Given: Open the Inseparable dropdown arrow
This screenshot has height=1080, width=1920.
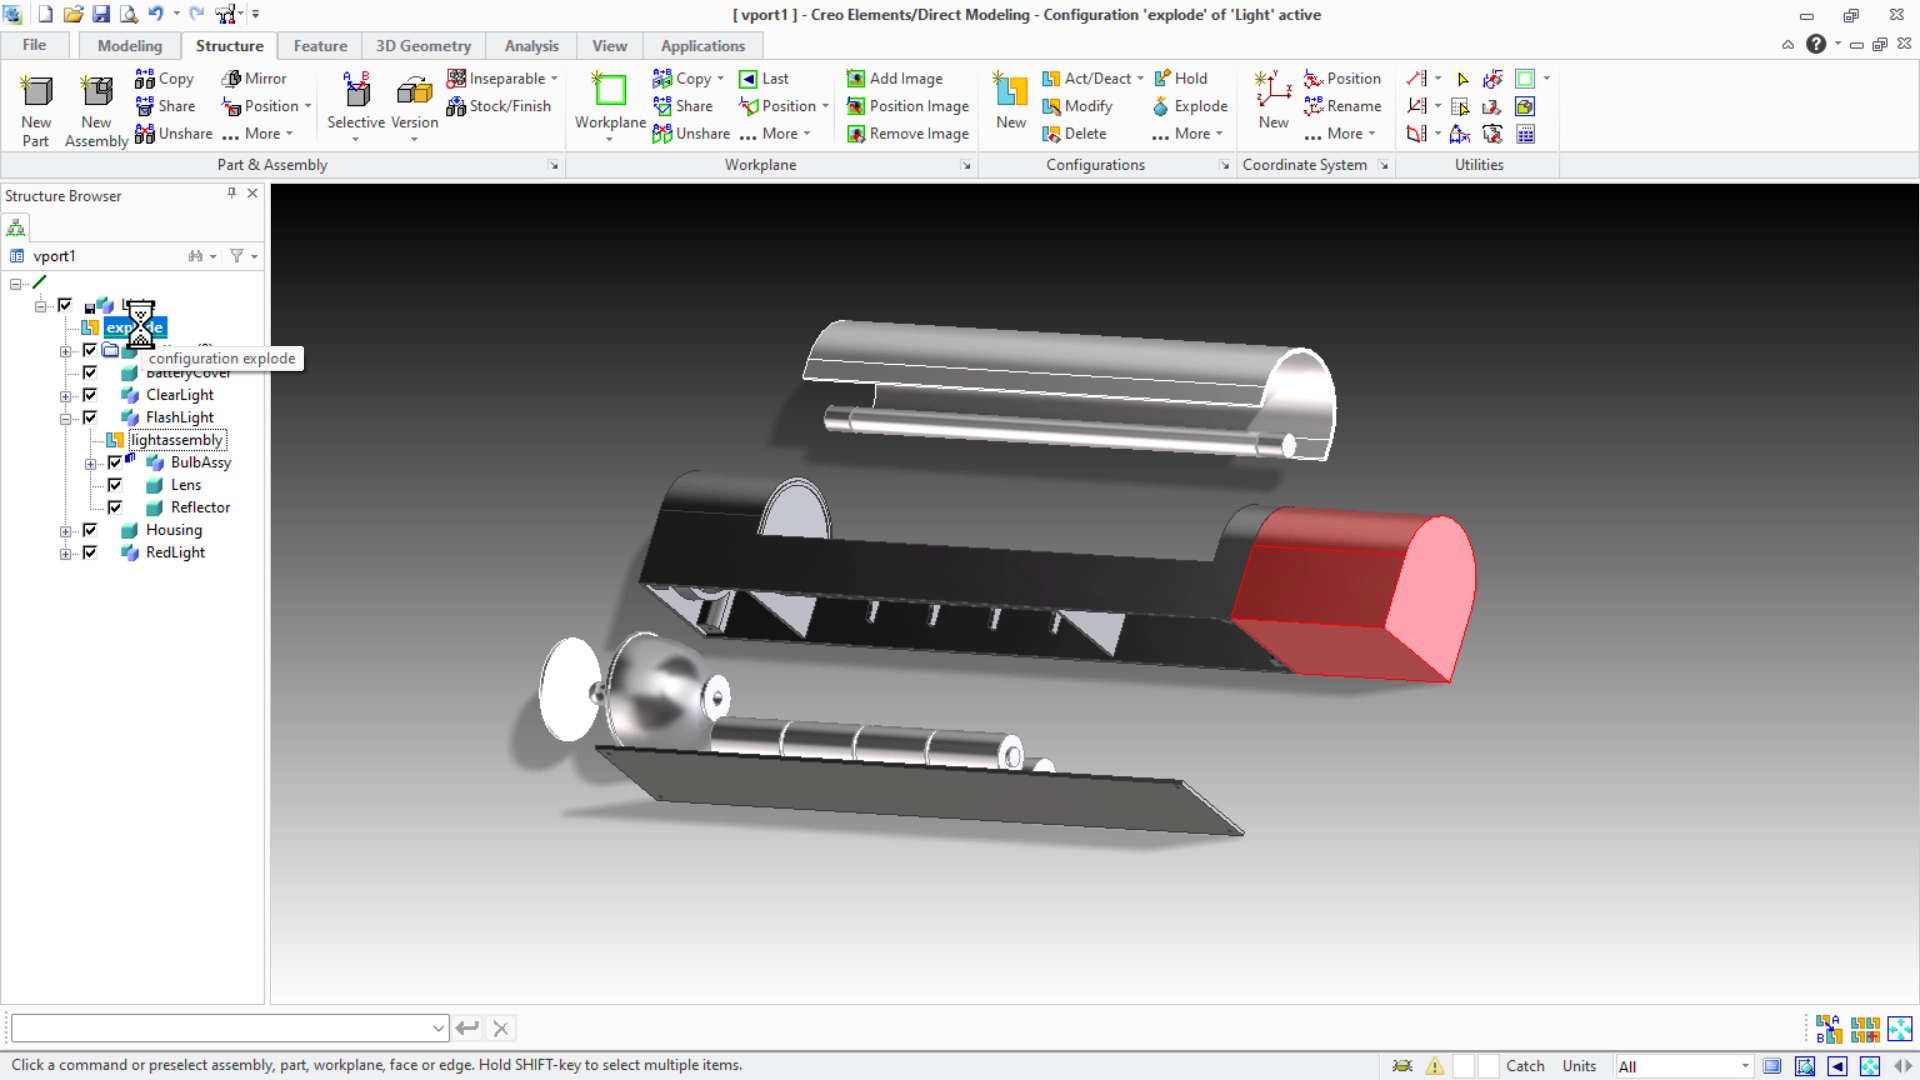Looking at the screenshot, I should tap(554, 78).
